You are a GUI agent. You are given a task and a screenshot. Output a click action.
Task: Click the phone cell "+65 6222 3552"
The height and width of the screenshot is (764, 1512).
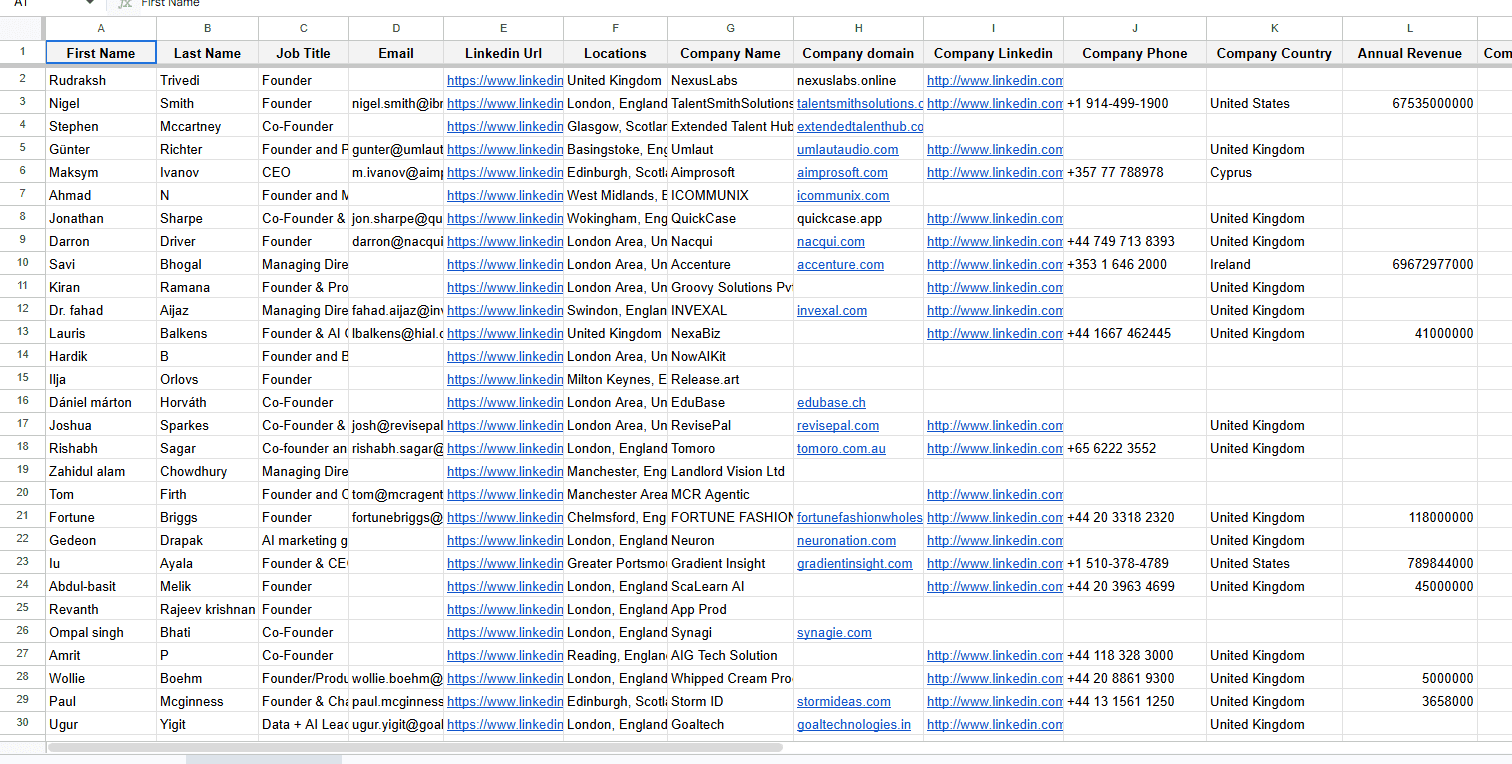[1135, 449]
